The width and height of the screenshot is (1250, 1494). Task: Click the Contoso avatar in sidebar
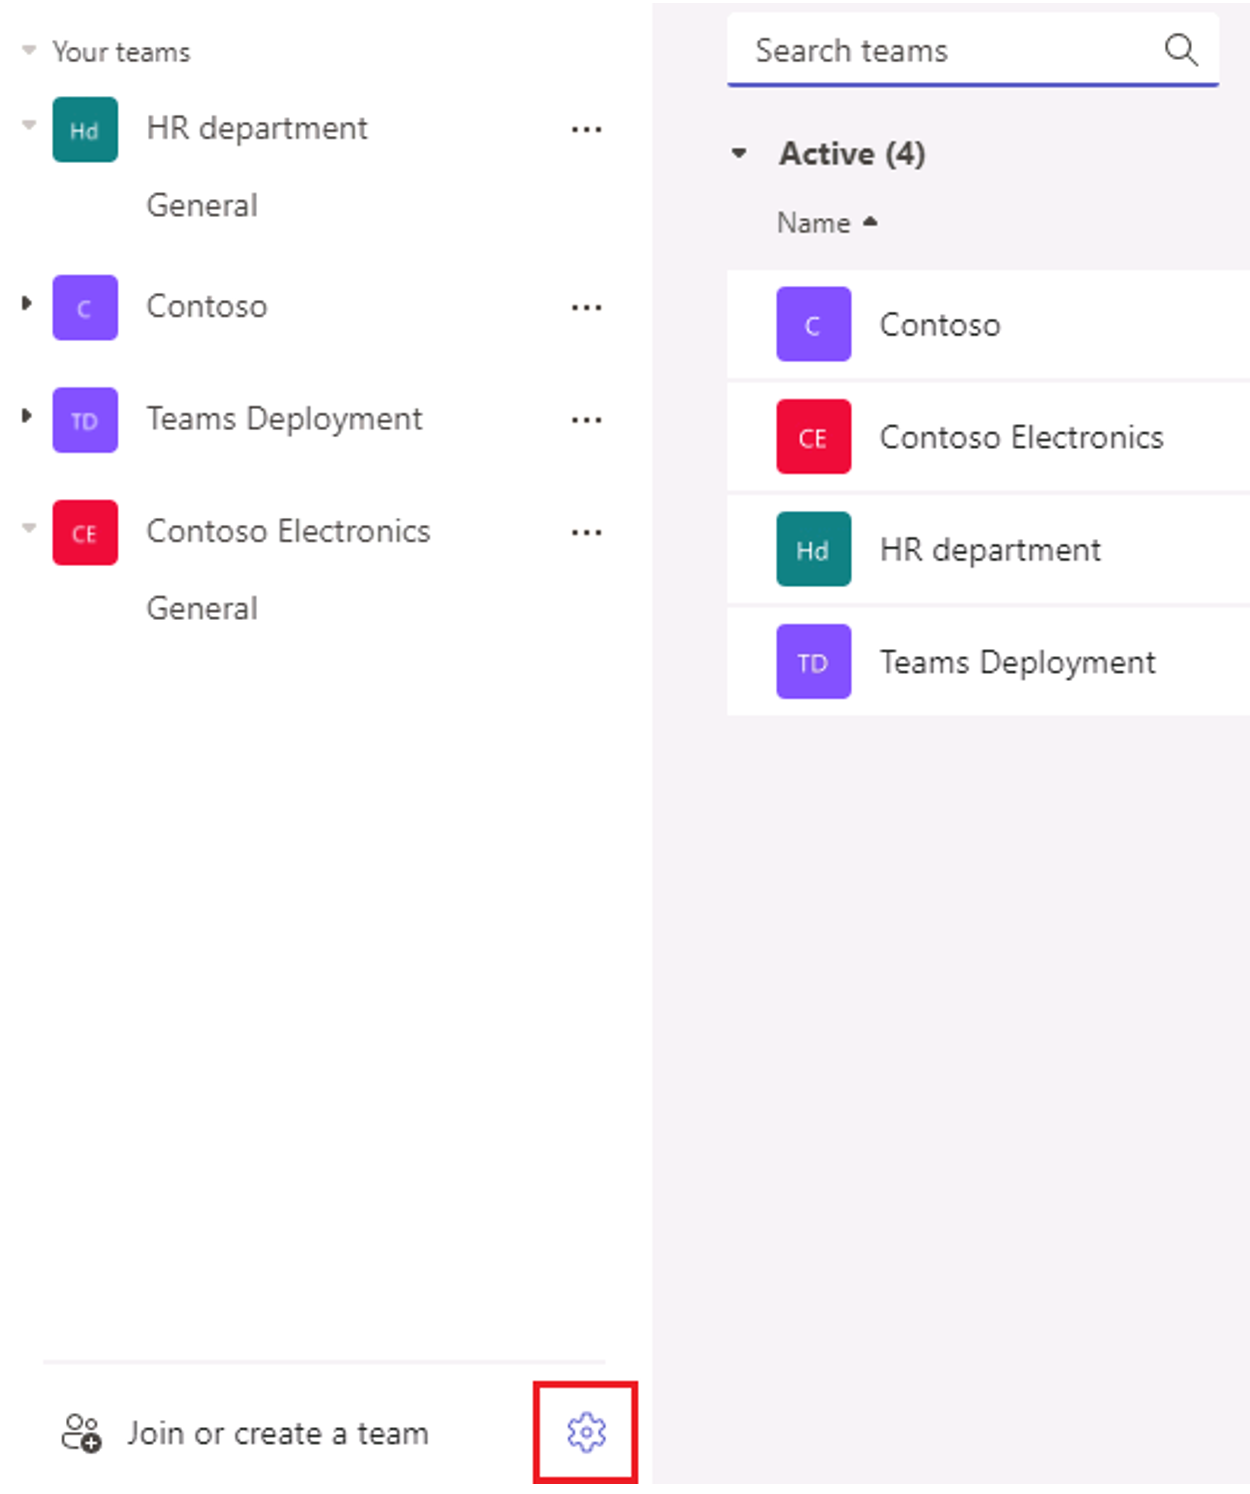(x=85, y=307)
